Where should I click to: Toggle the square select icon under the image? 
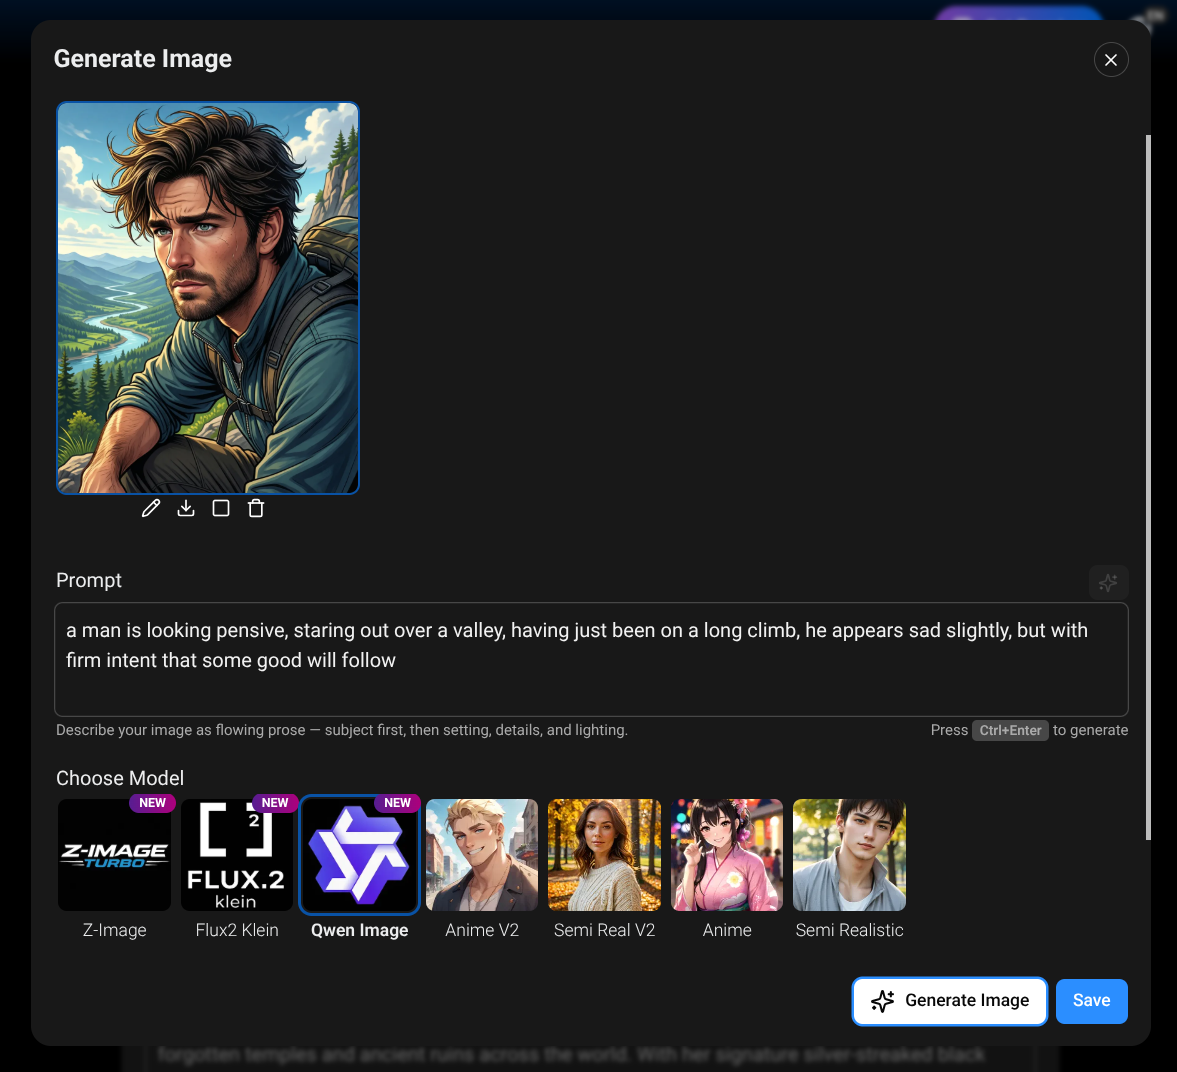click(x=221, y=508)
